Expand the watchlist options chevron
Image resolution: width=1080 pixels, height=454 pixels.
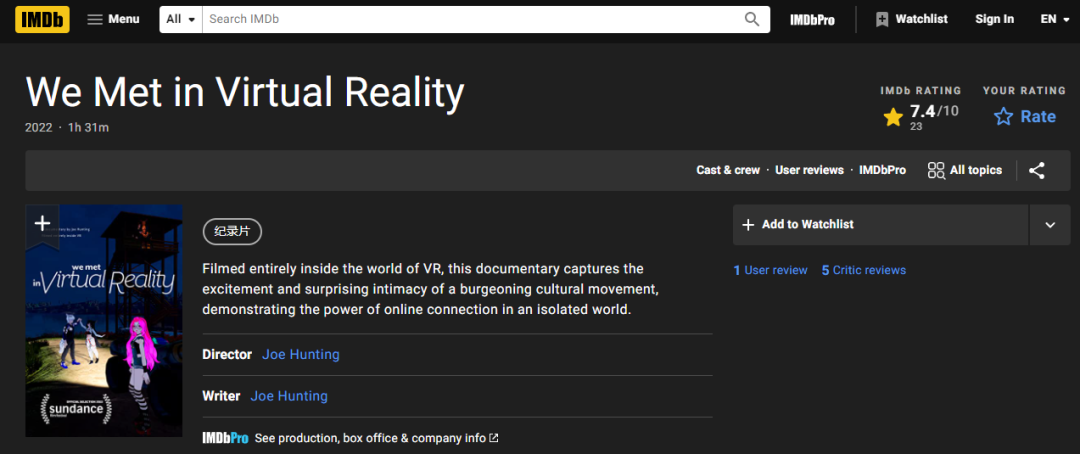1050,225
